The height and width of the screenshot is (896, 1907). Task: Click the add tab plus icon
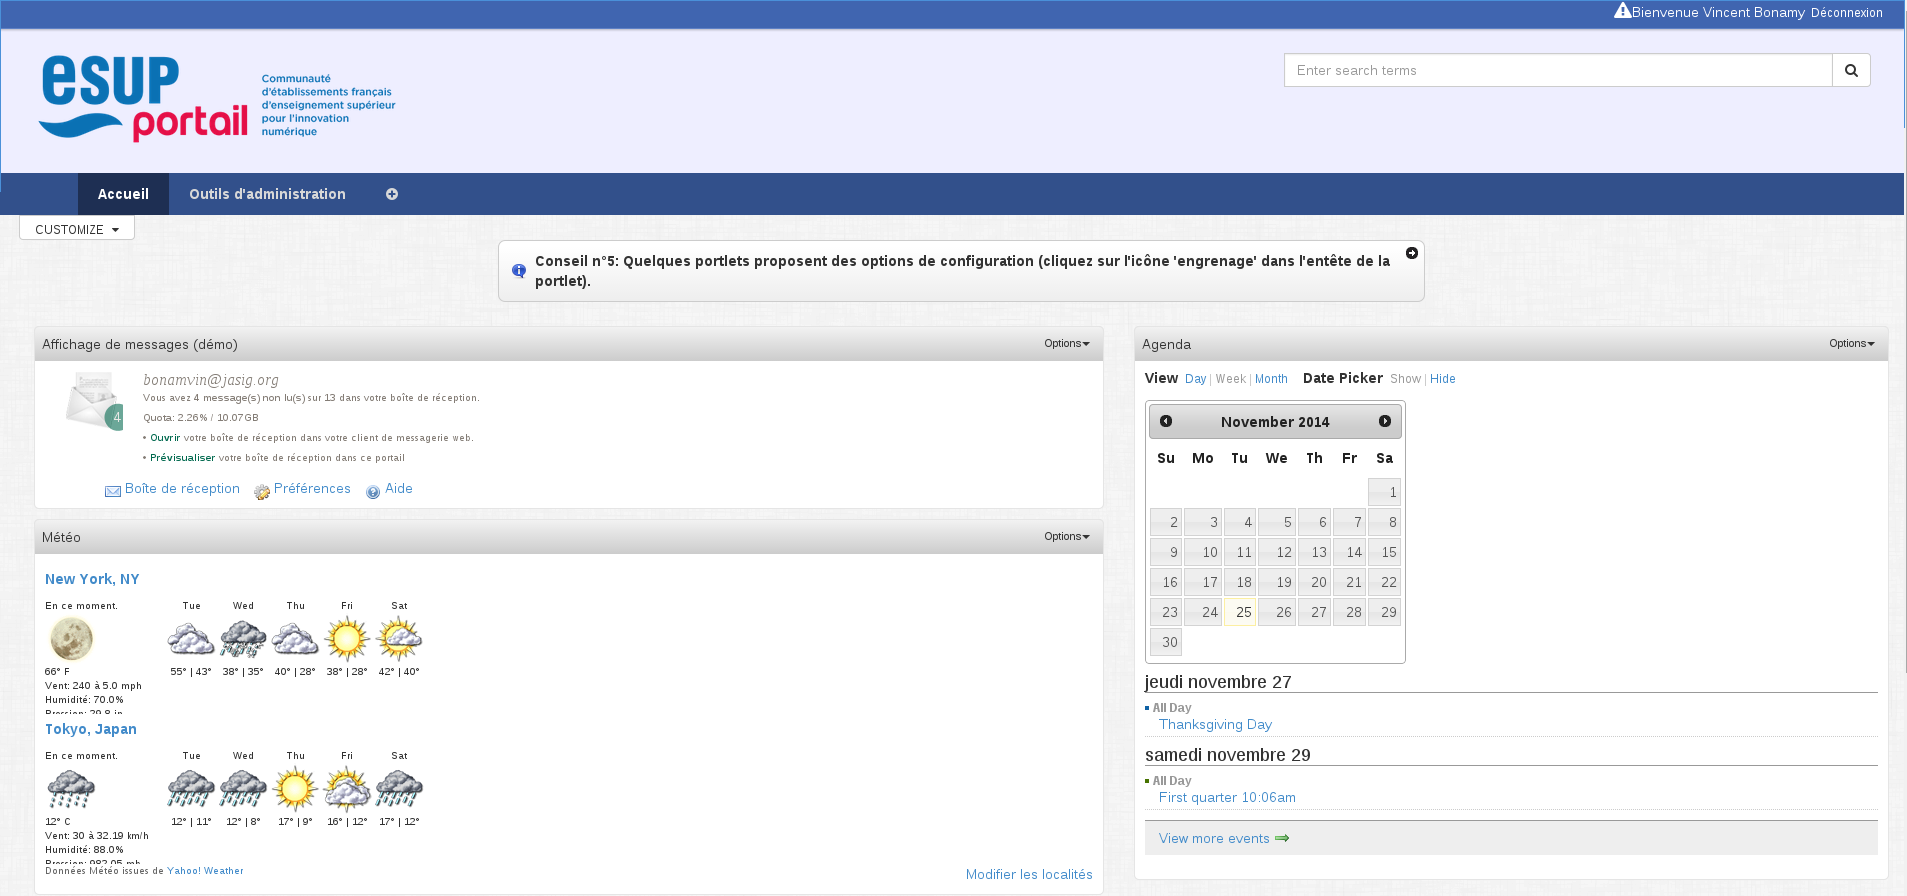click(x=392, y=194)
